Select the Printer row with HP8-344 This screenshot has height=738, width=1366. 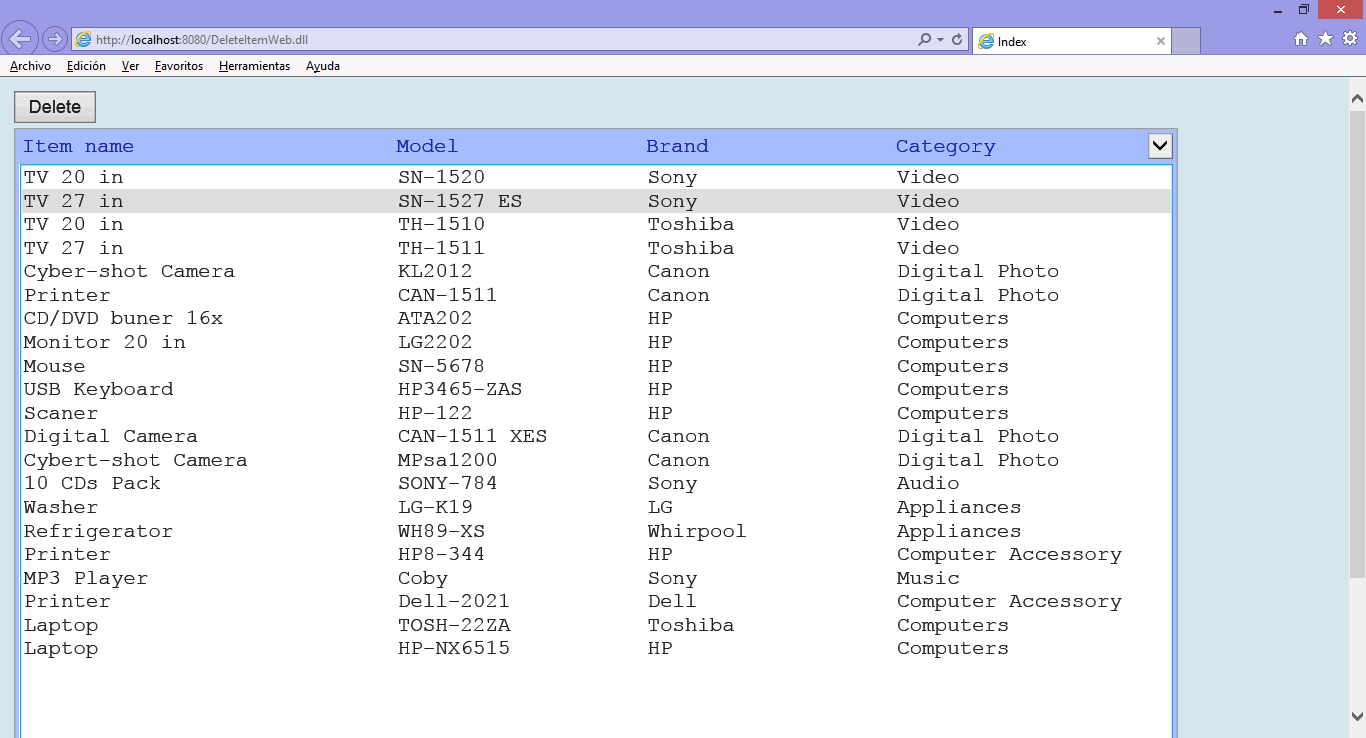click(x=596, y=554)
